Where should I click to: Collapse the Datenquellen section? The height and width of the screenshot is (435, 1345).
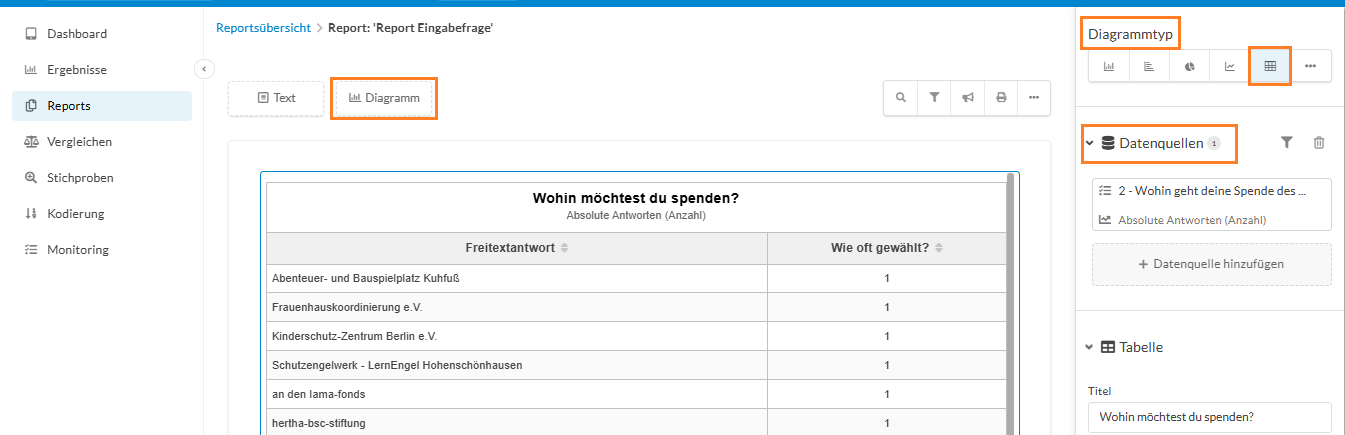(x=1090, y=143)
